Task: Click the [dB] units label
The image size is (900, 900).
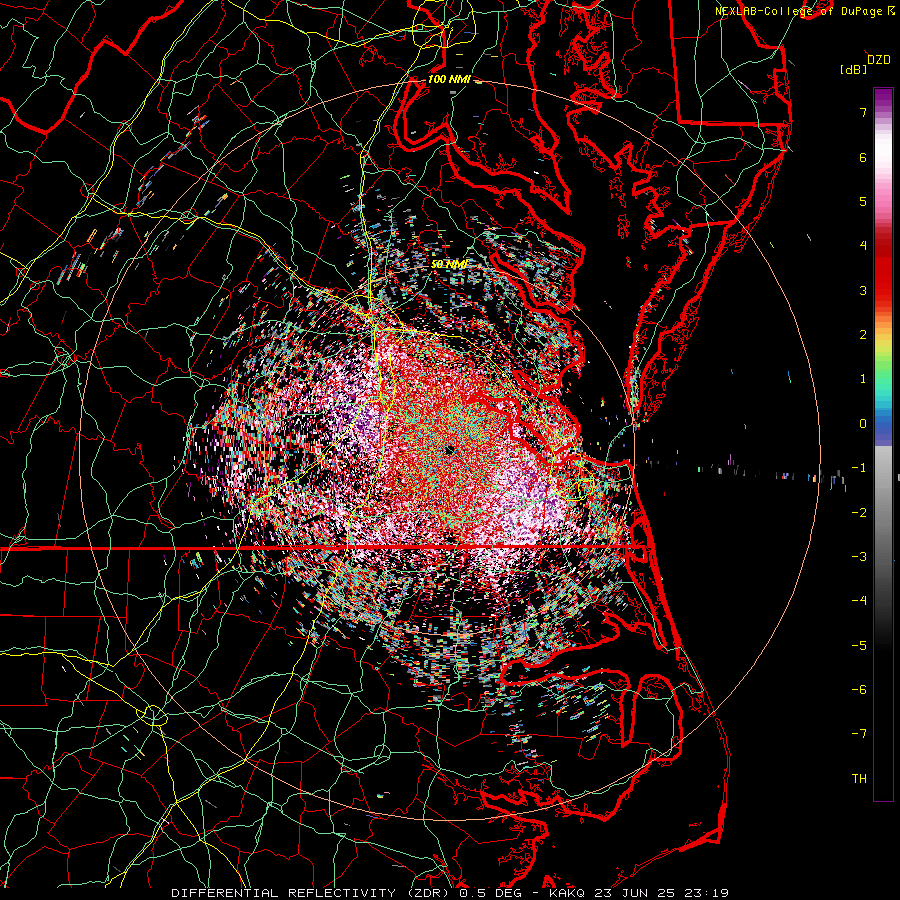Action: (854, 69)
